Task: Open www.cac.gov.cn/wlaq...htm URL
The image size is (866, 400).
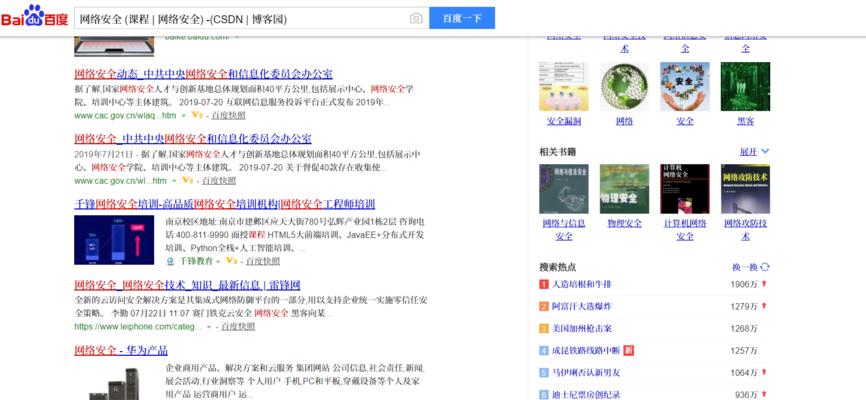Action: point(125,115)
